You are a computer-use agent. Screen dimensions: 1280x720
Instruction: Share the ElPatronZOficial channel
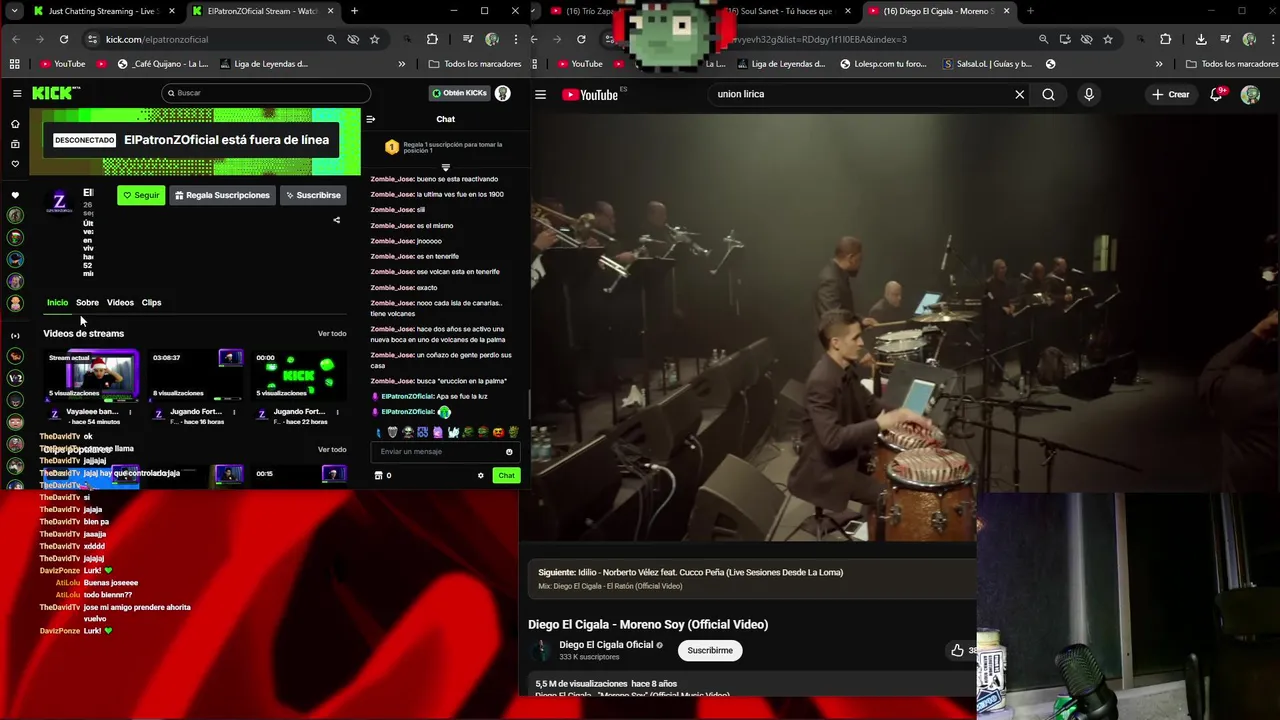tap(336, 220)
